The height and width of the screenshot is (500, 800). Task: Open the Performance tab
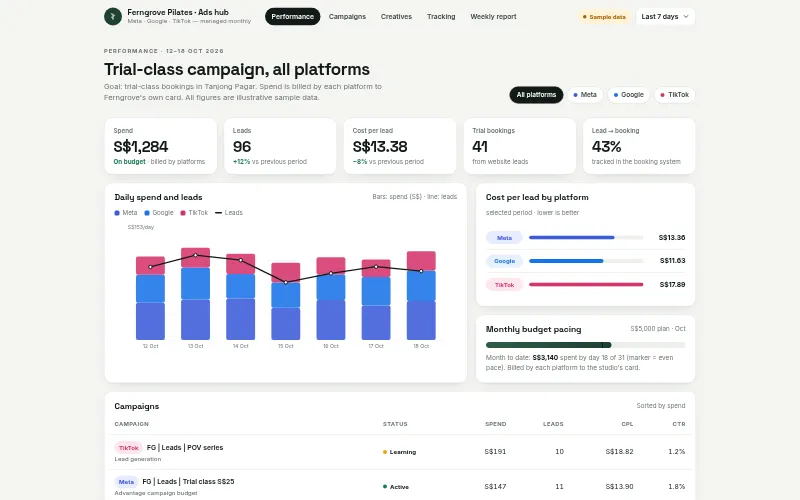pyautogui.click(x=292, y=16)
